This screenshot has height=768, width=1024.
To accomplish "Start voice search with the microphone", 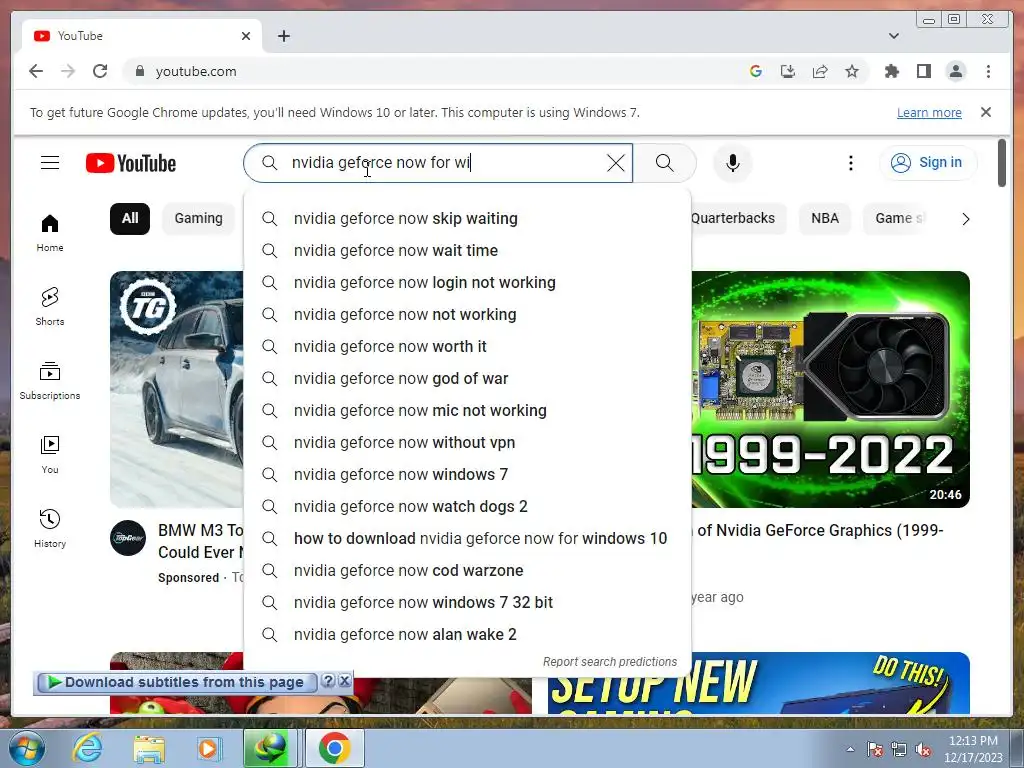I will pyautogui.click(x=733, y=163).
